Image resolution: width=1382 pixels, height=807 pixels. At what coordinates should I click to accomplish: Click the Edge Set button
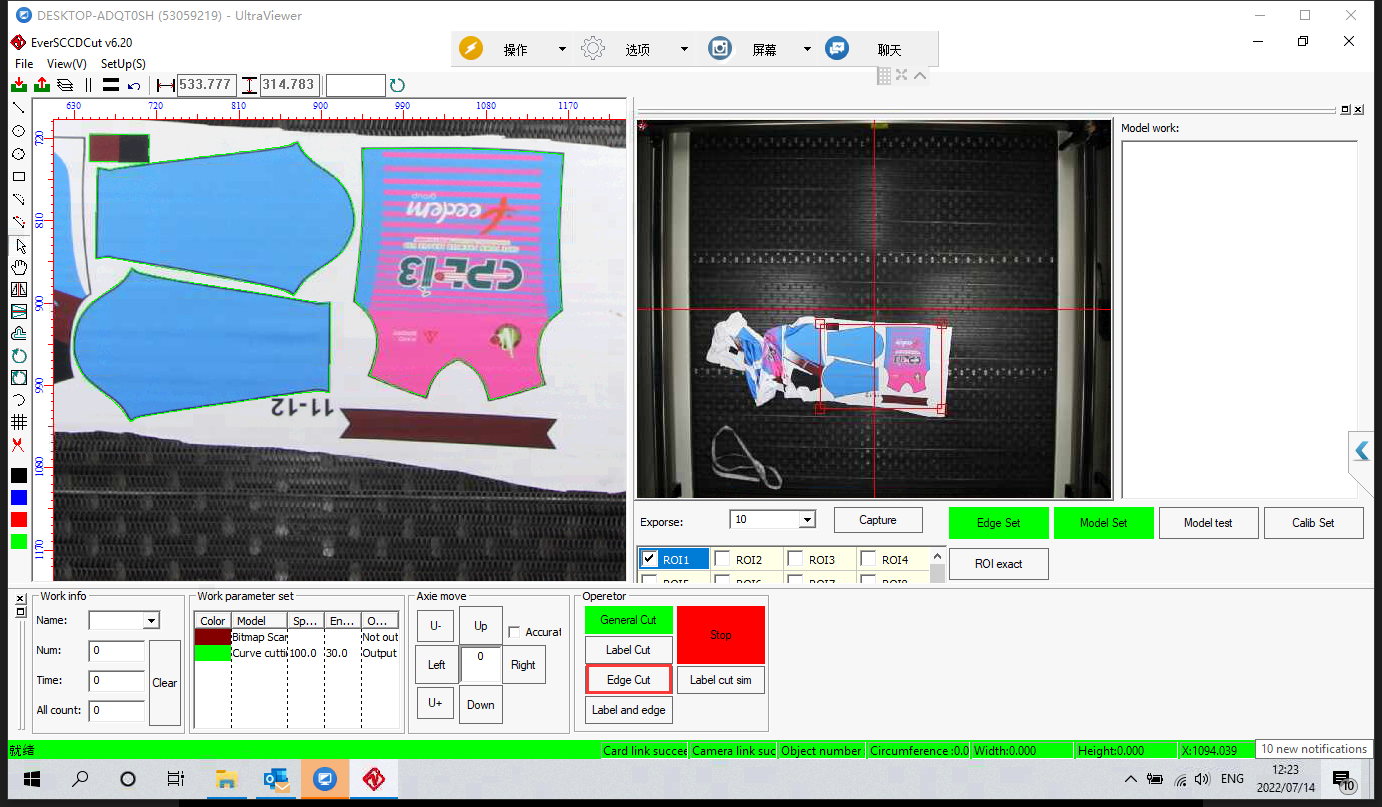(999, 523)
